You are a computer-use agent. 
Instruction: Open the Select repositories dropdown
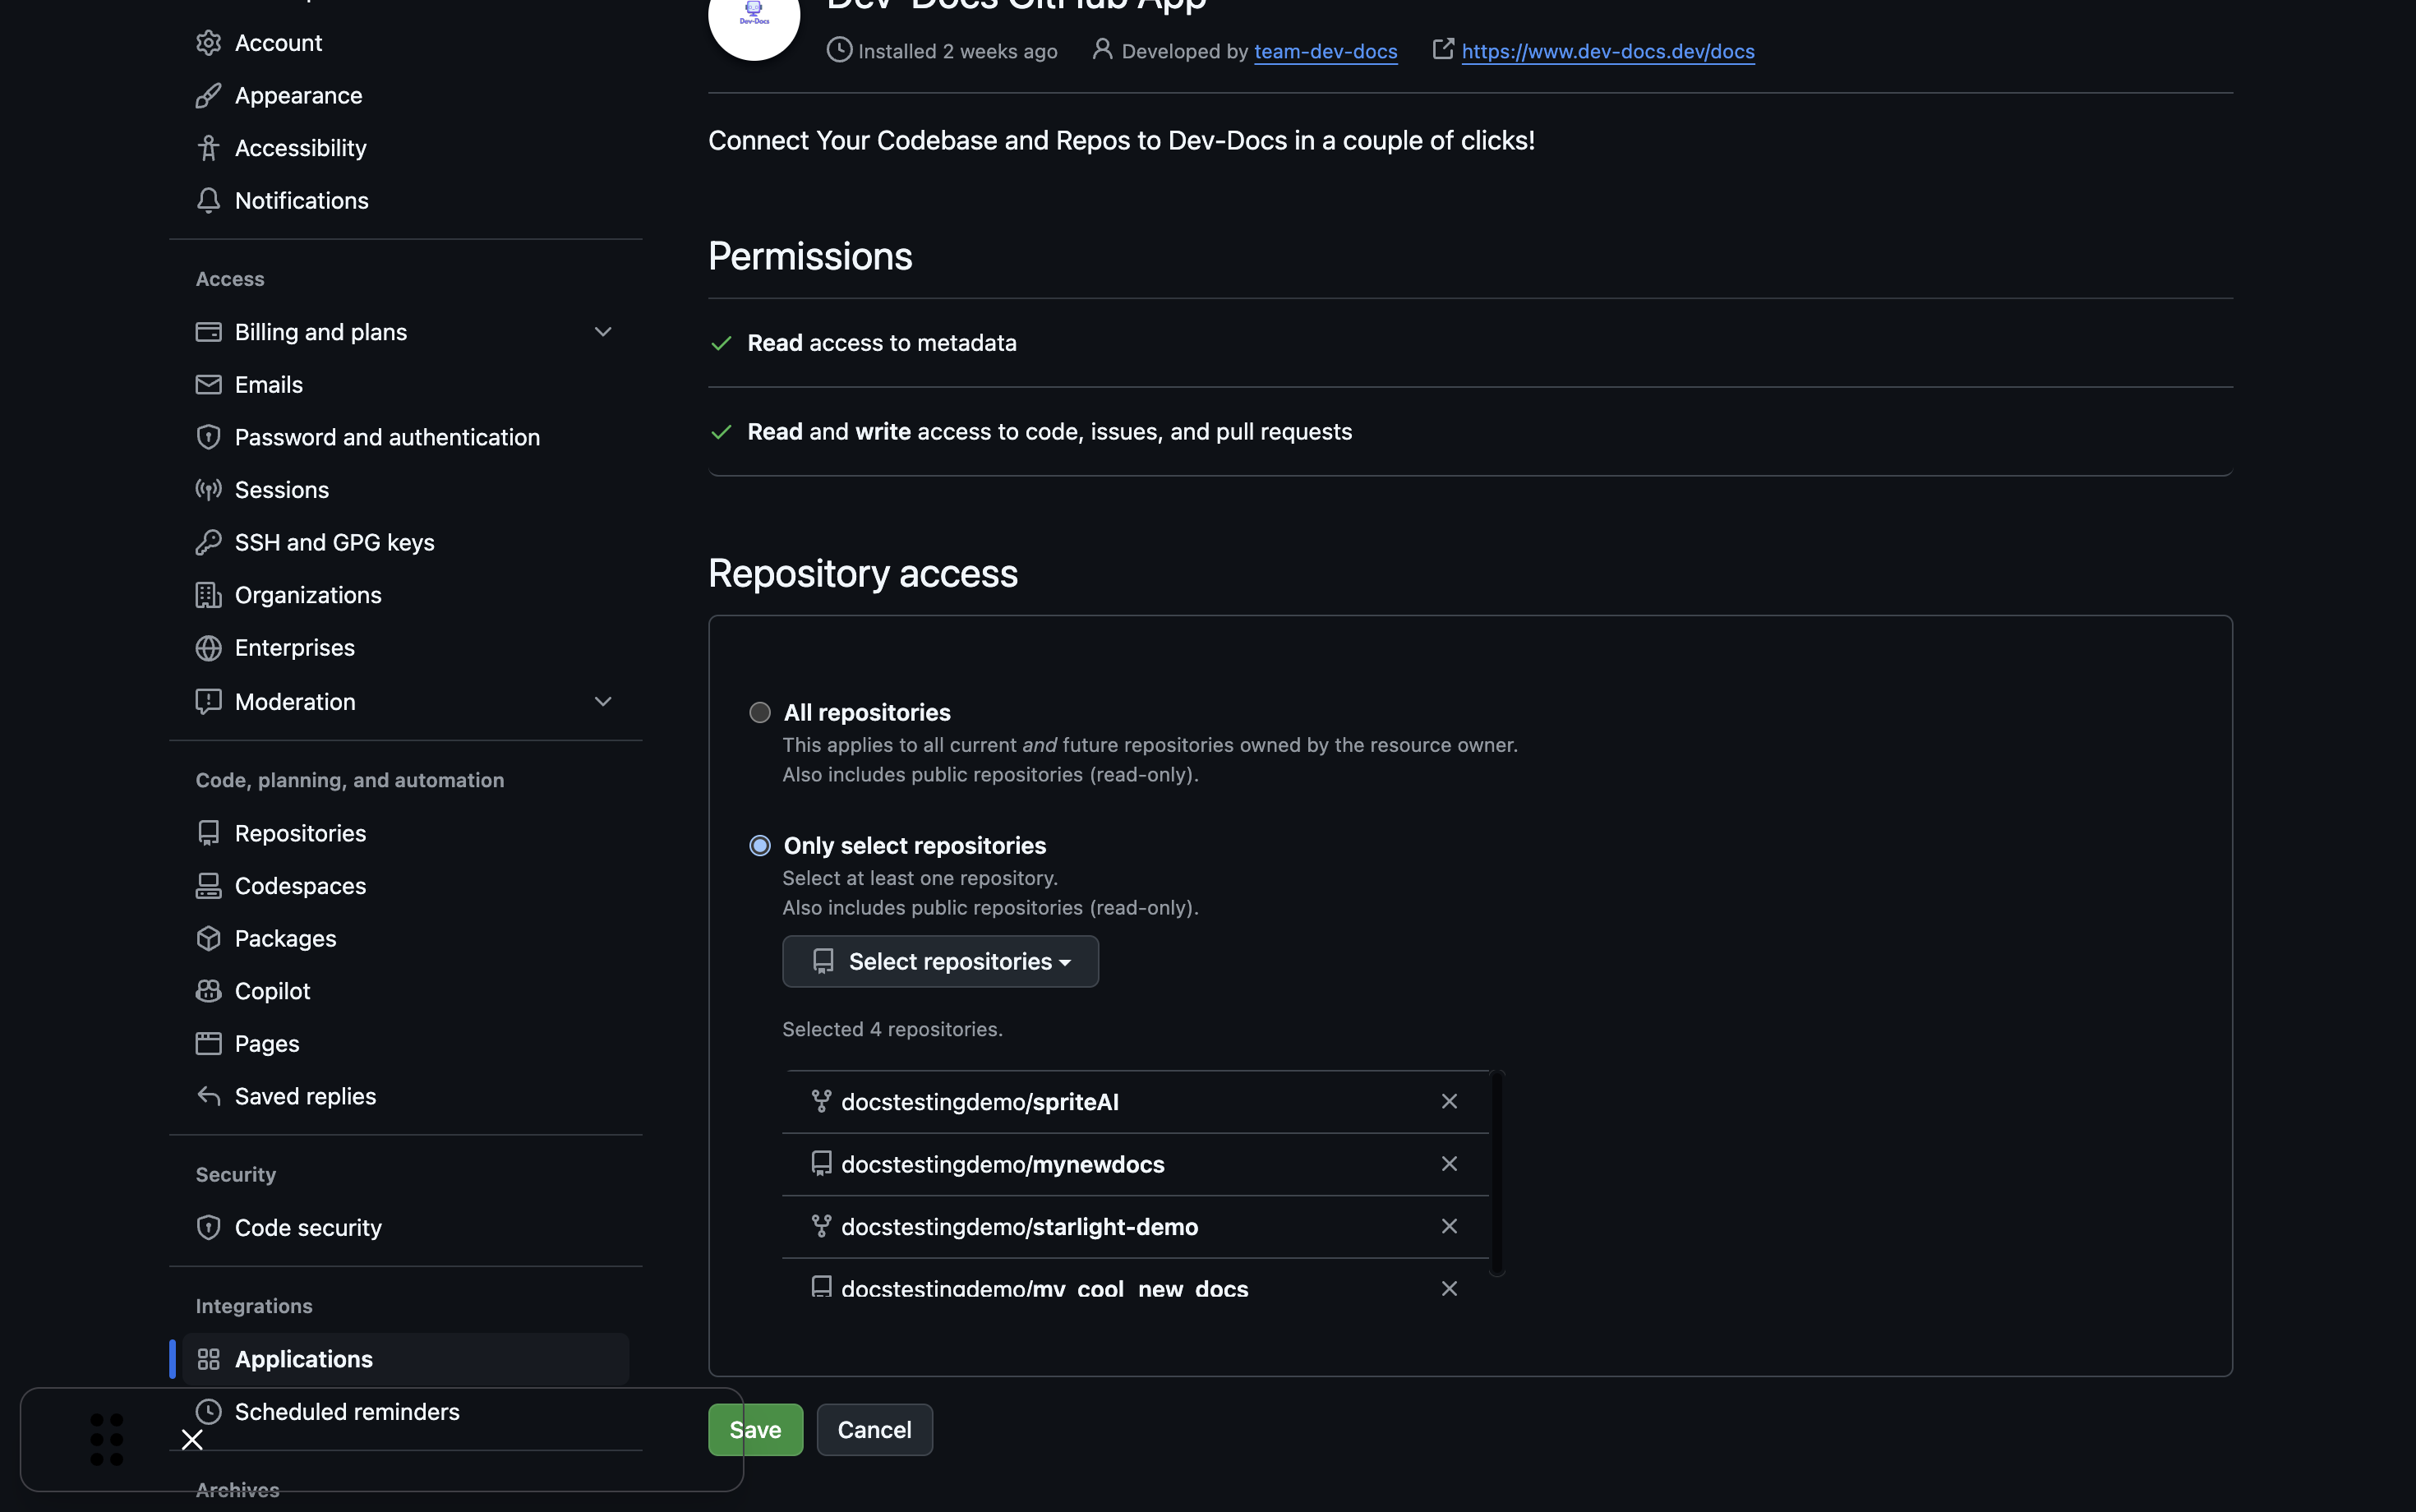click(940, 962)
